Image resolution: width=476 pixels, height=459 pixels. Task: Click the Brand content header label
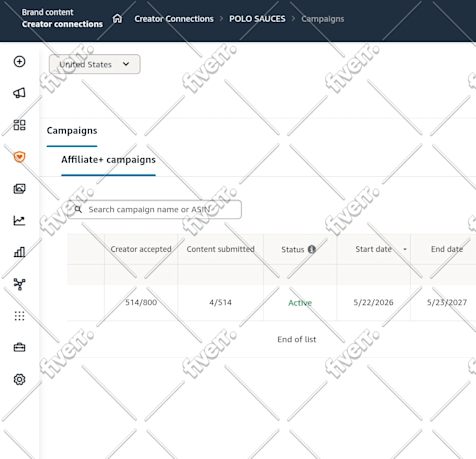[x=48, y=12]
